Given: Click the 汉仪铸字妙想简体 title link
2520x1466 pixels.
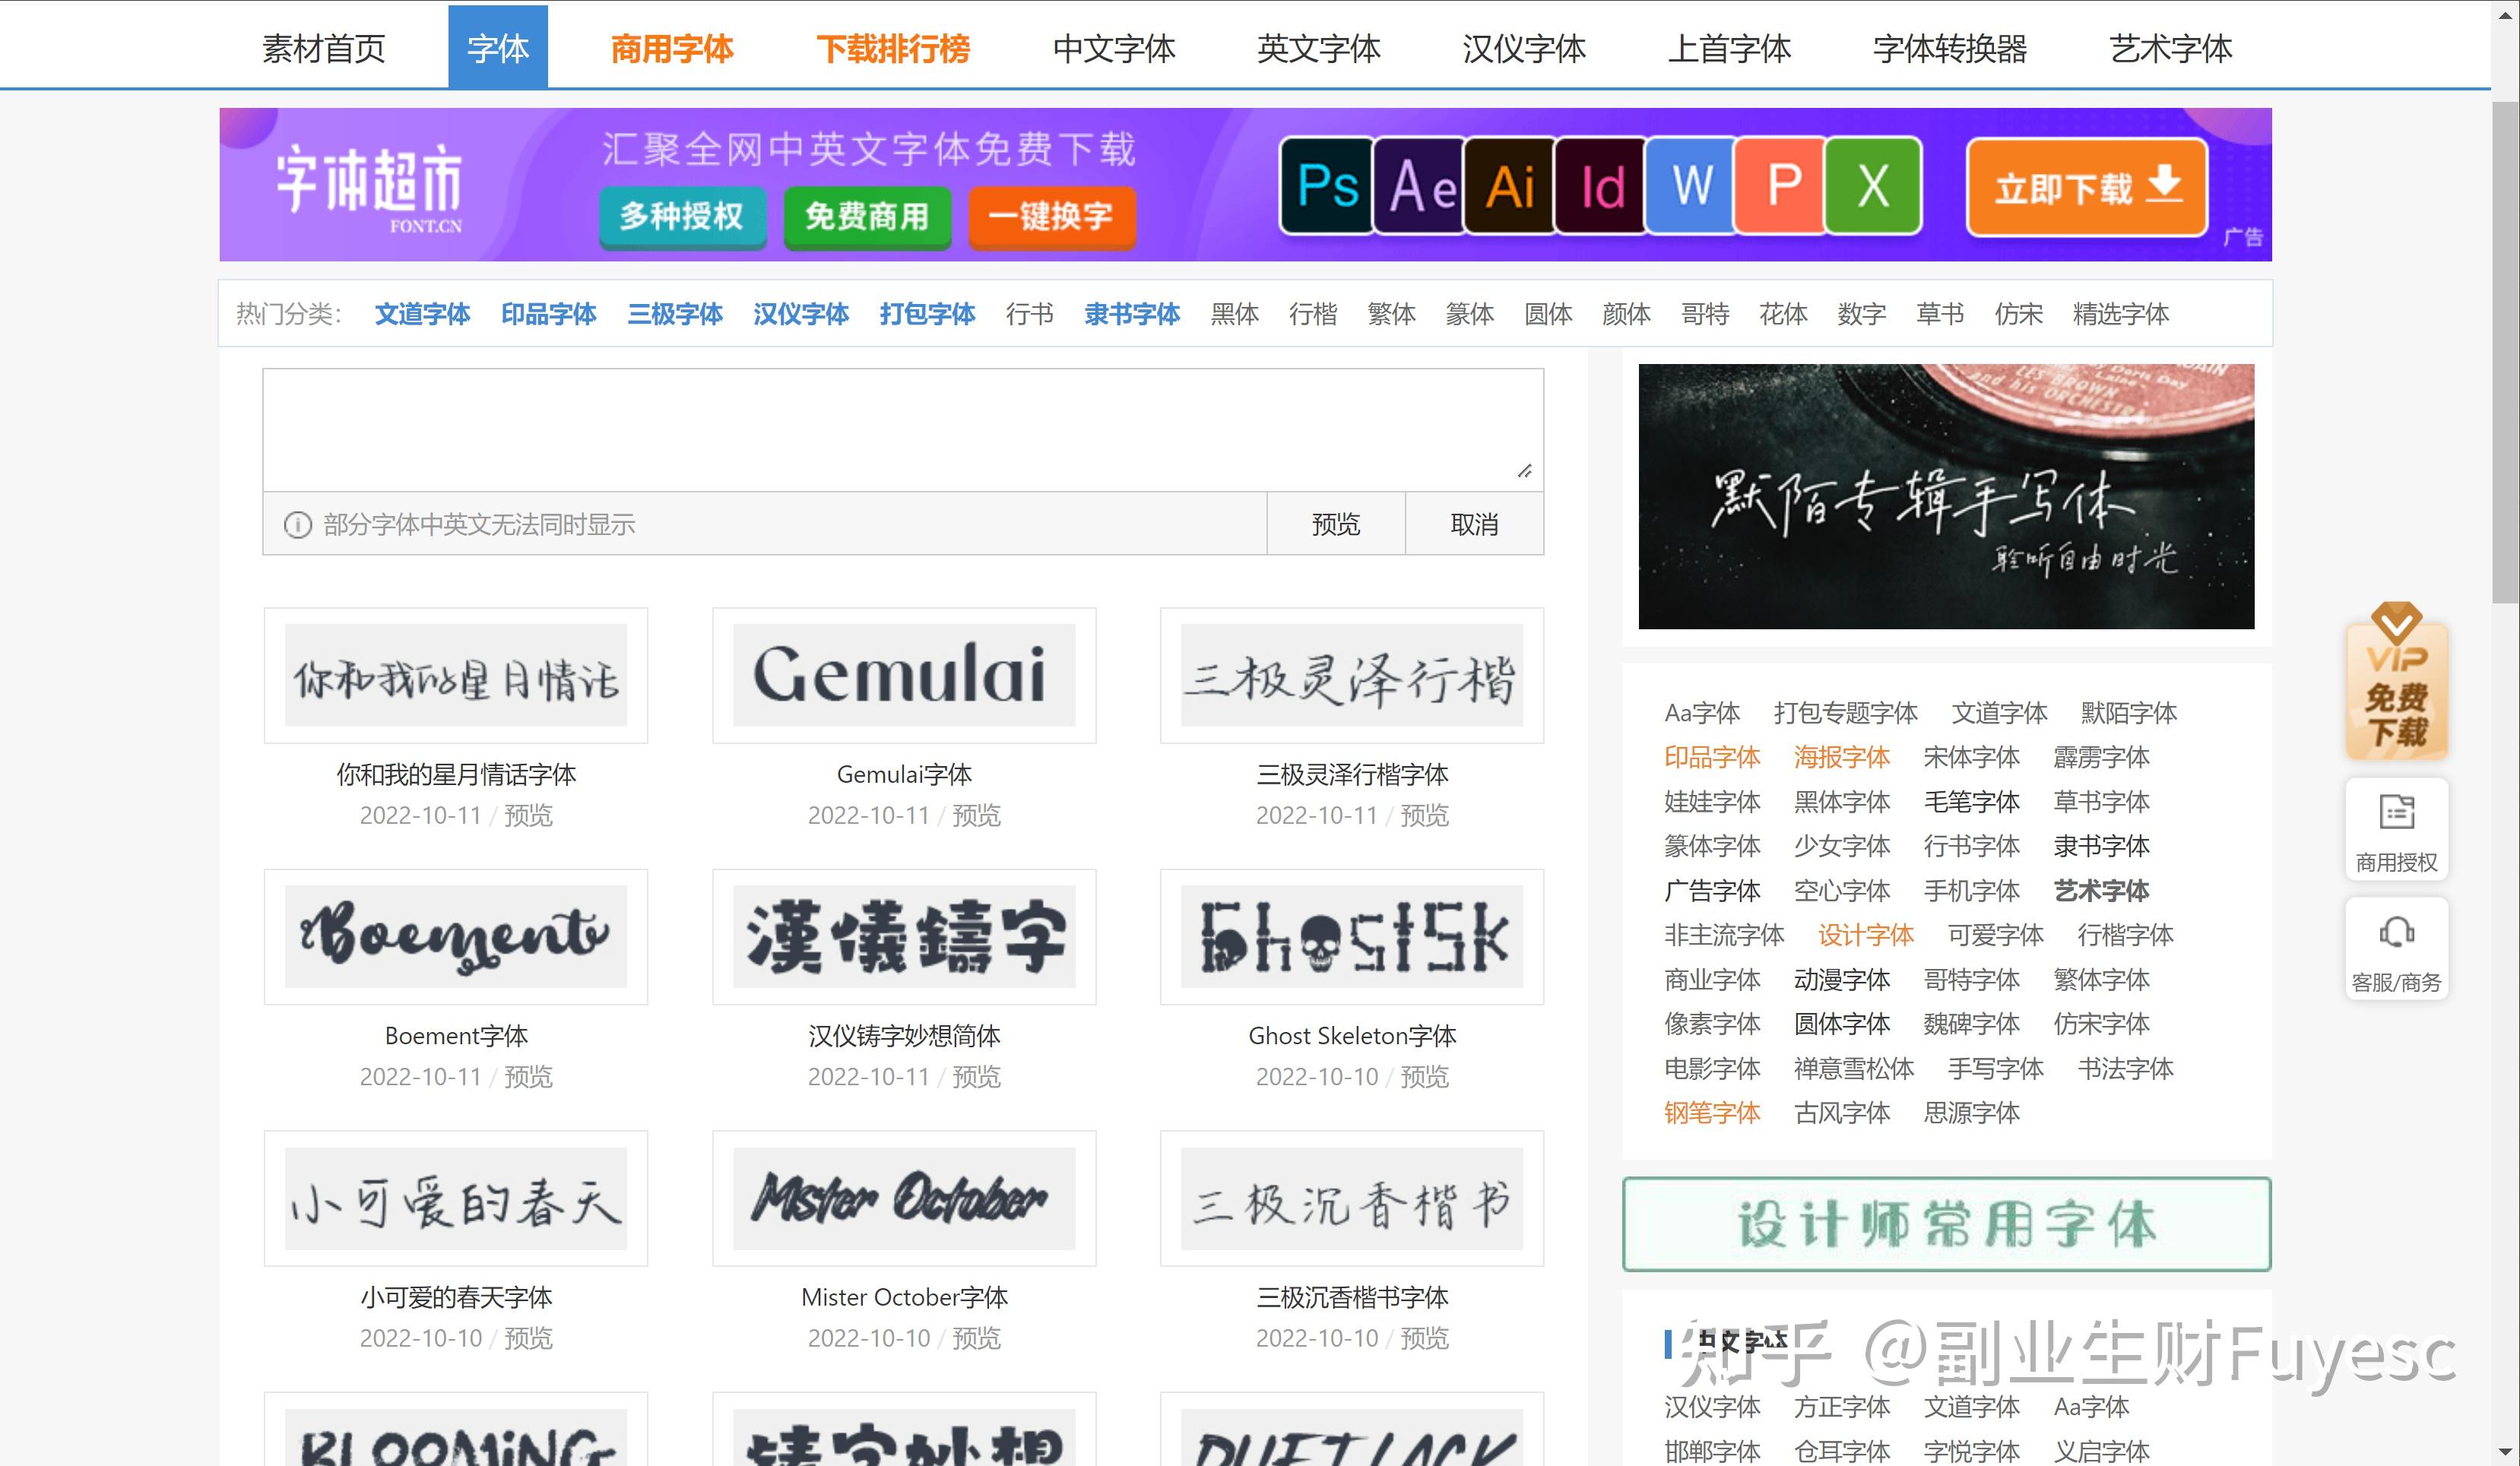Looking at the screenshot, I should coord(904,1035).
